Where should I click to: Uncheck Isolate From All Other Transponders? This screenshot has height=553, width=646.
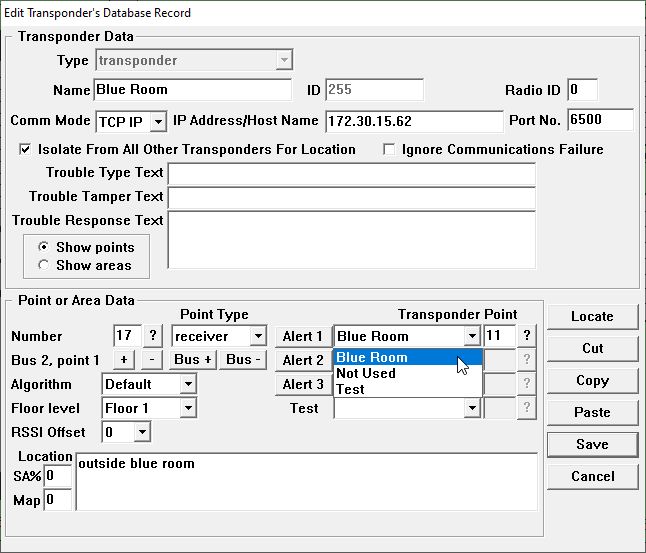(x=25, y=150)
